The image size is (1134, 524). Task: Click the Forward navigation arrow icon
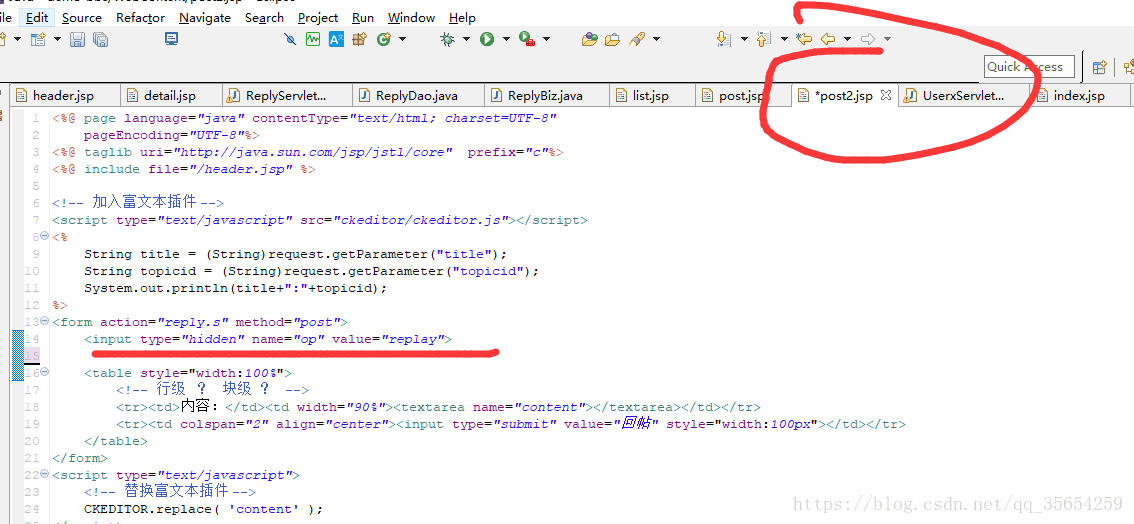pos(868,39)
